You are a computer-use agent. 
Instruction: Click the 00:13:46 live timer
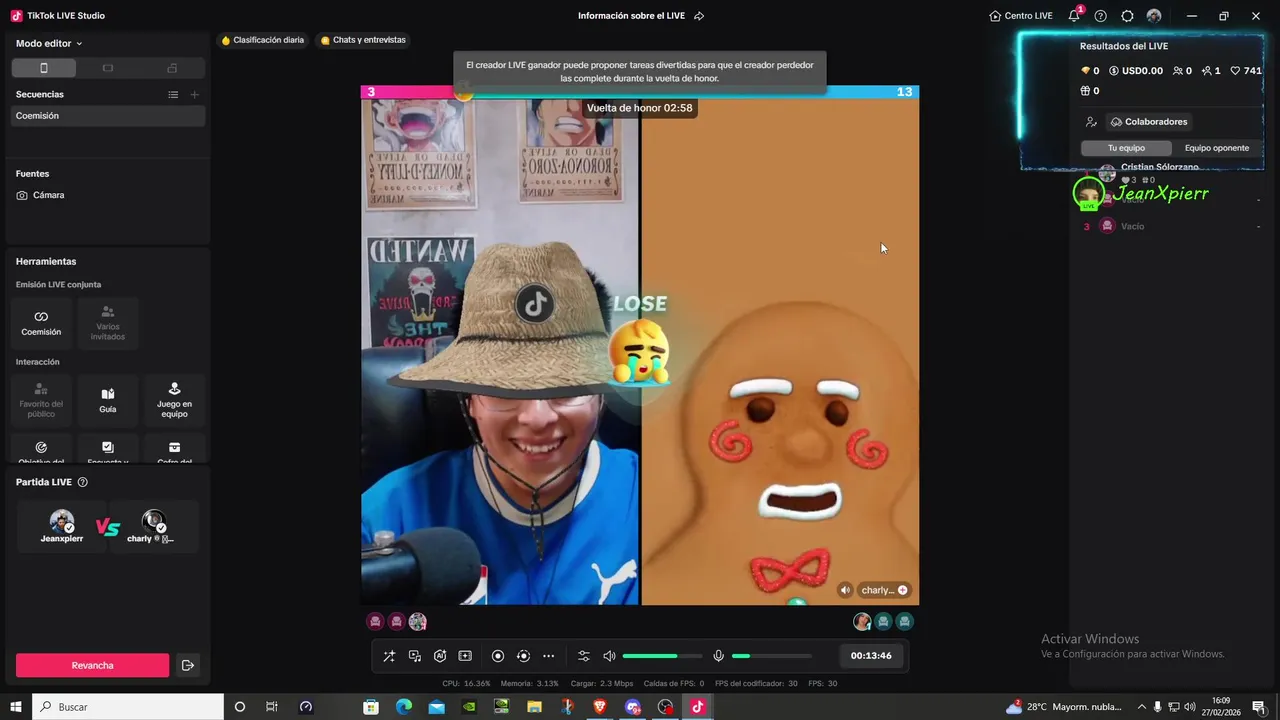coord(870,656)
